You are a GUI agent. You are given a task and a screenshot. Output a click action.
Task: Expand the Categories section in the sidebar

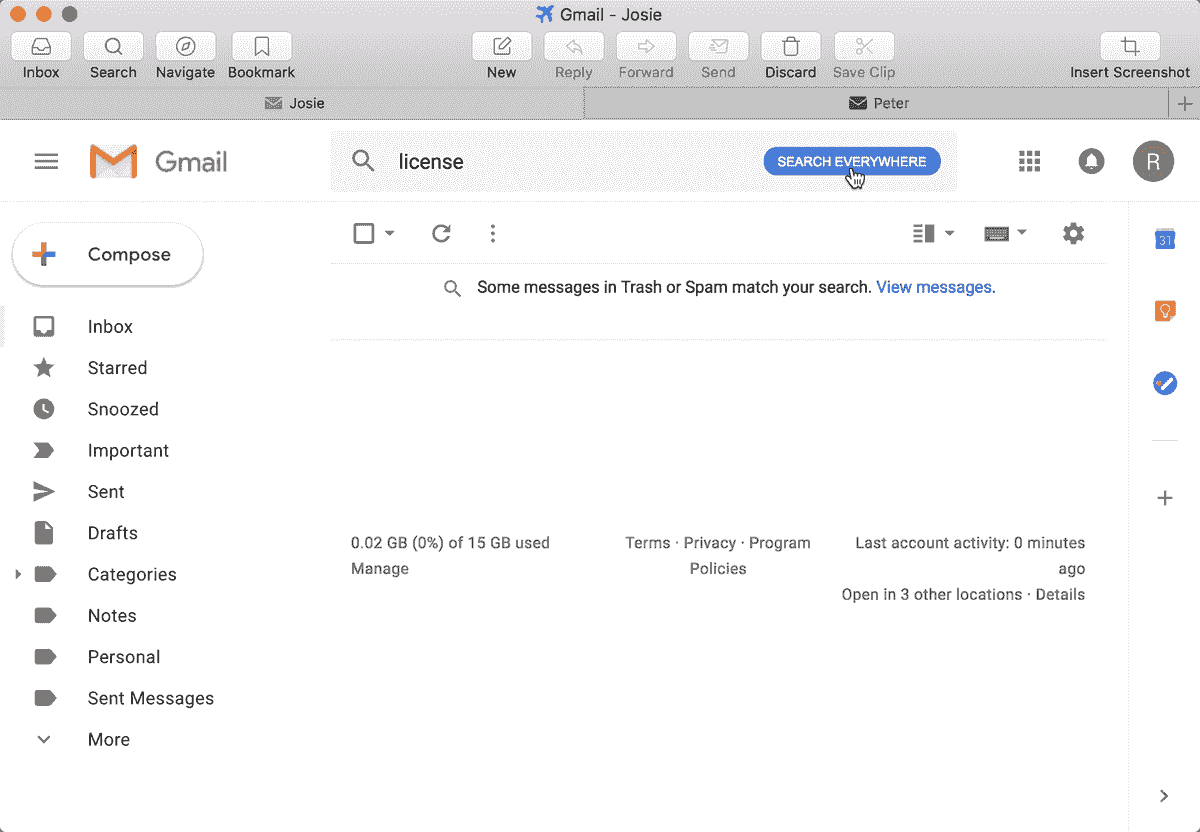(17, 574)
